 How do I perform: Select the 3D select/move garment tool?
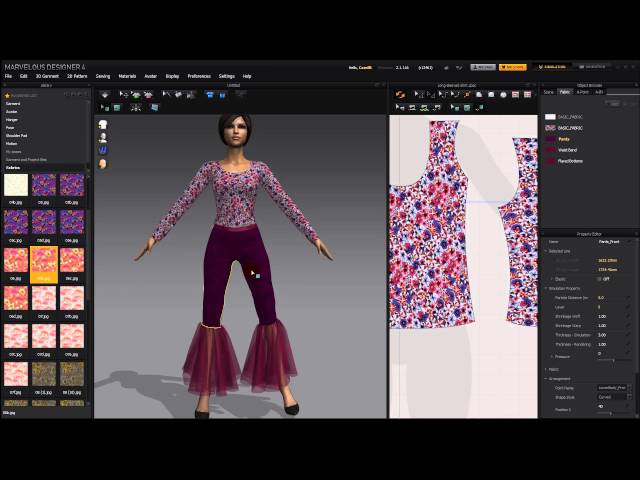122,95
